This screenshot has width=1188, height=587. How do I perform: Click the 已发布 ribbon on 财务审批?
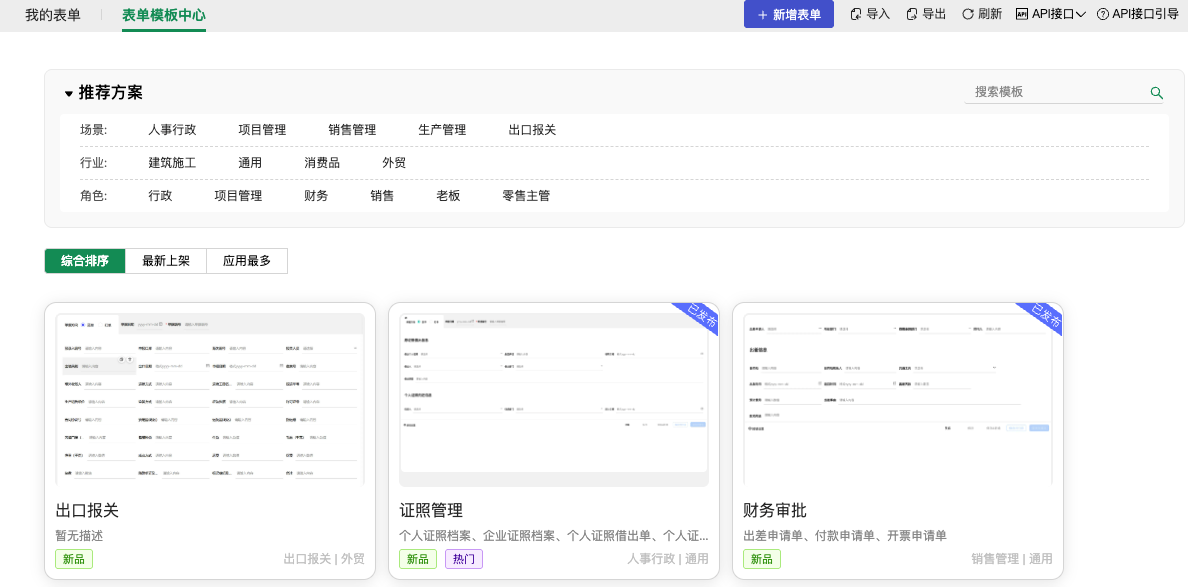(1045, 317)
